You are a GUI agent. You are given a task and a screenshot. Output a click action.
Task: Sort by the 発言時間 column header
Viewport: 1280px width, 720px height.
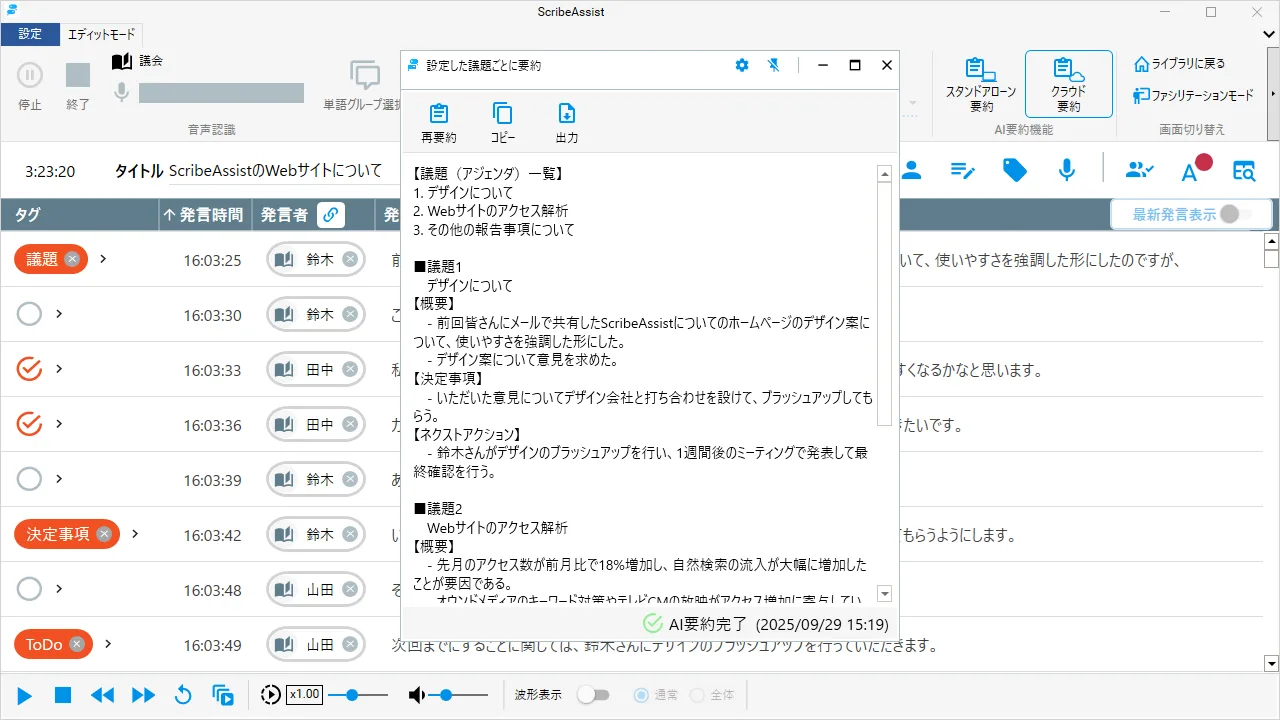point(203,214)
